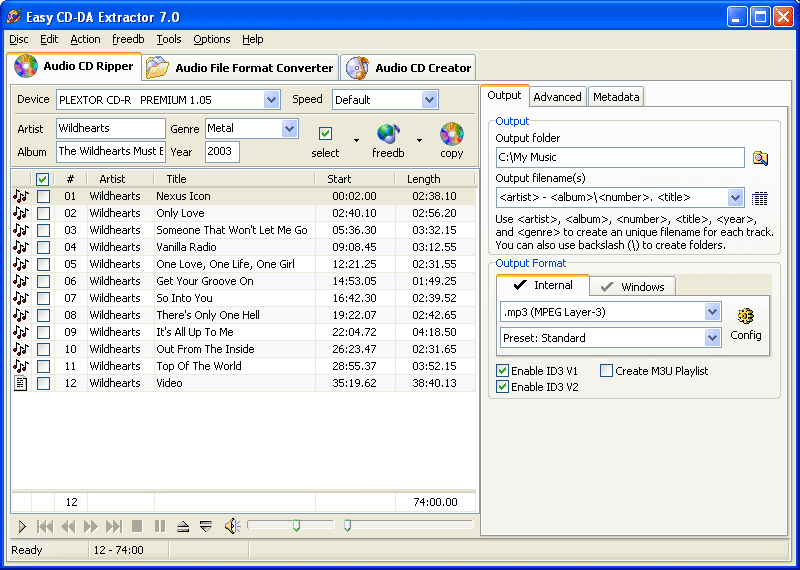Click the playback position slider handle
800x570 pixels.
point(347,526)
